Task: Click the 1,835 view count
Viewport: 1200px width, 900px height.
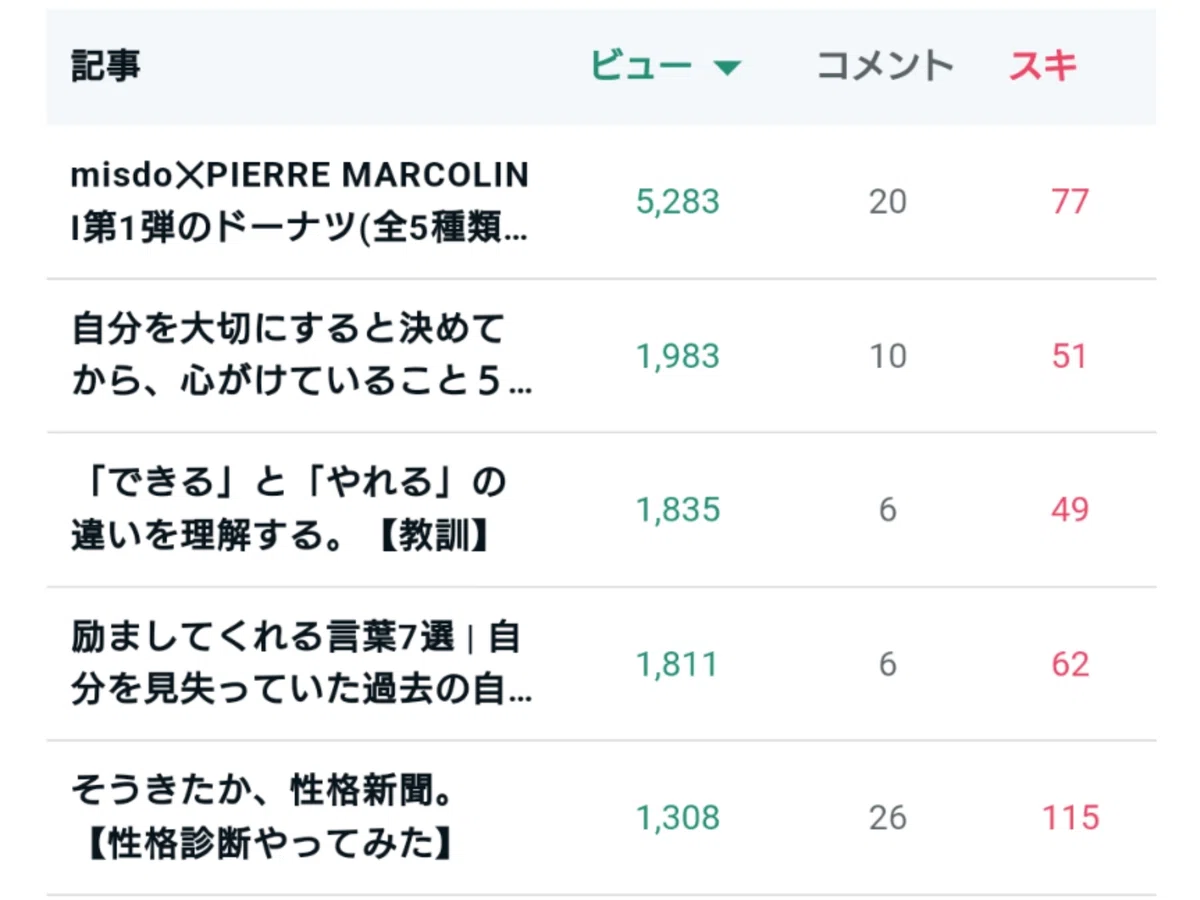Action: [x=678, y=511]
